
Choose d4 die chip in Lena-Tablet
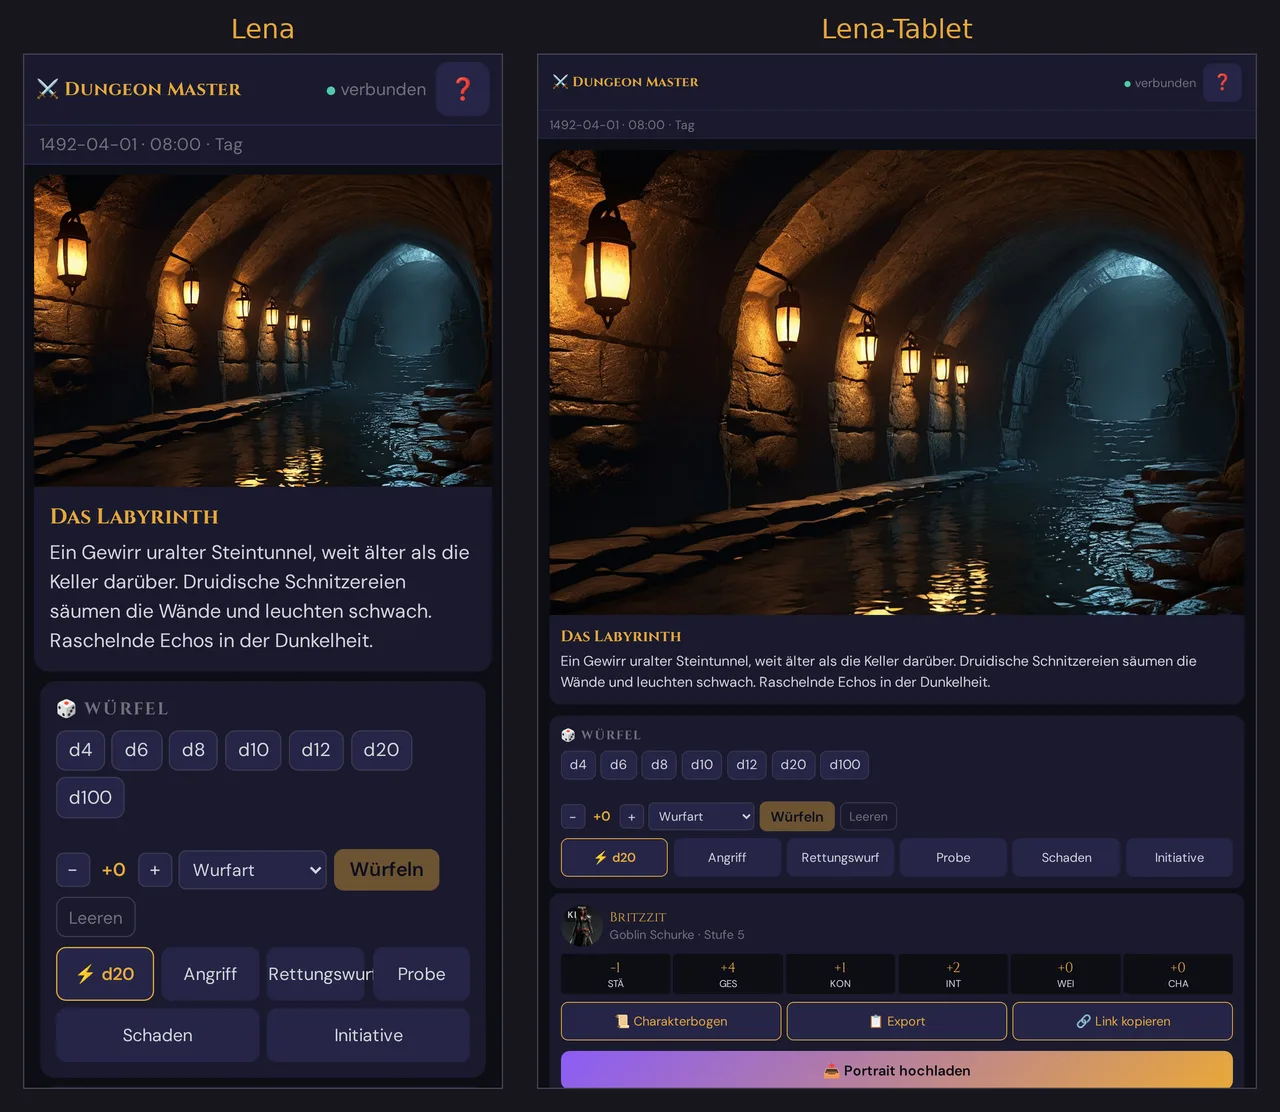tap(578, 765)
